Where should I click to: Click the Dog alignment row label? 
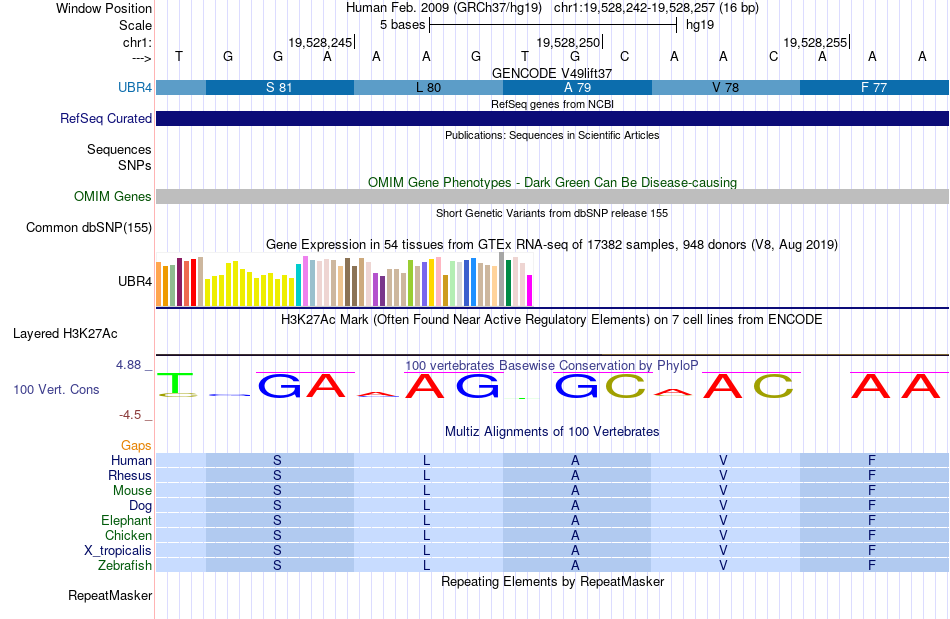point(140,506)
